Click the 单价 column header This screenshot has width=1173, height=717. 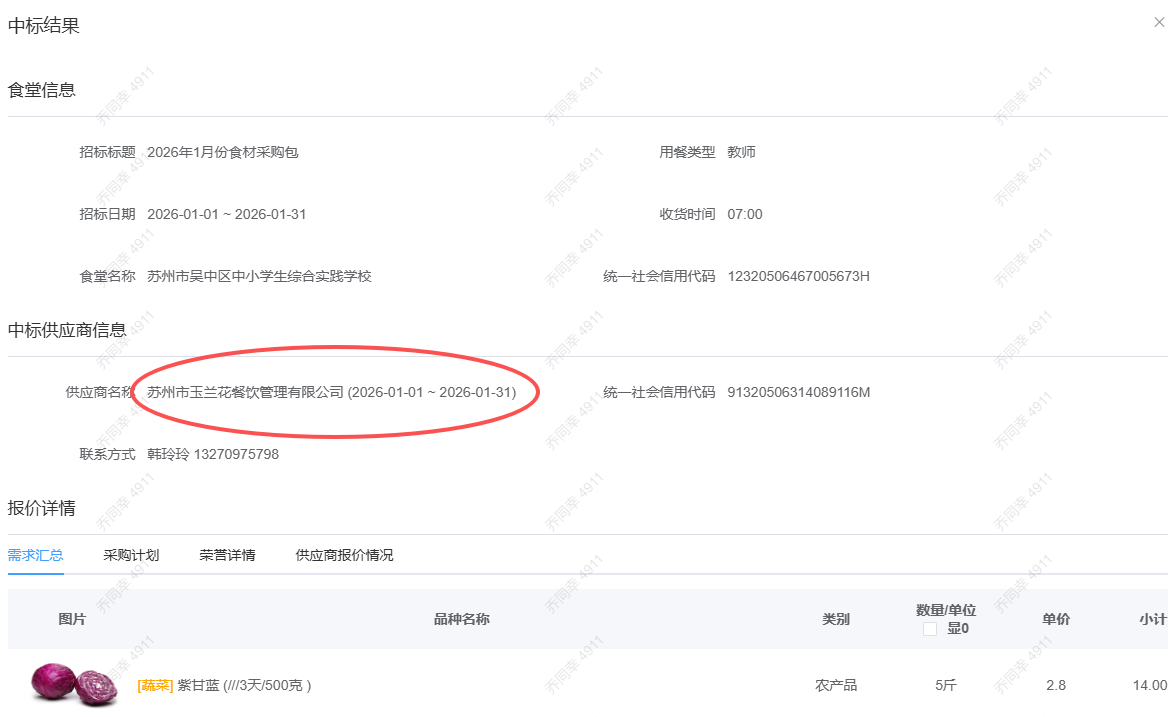tap(1056, 619)
